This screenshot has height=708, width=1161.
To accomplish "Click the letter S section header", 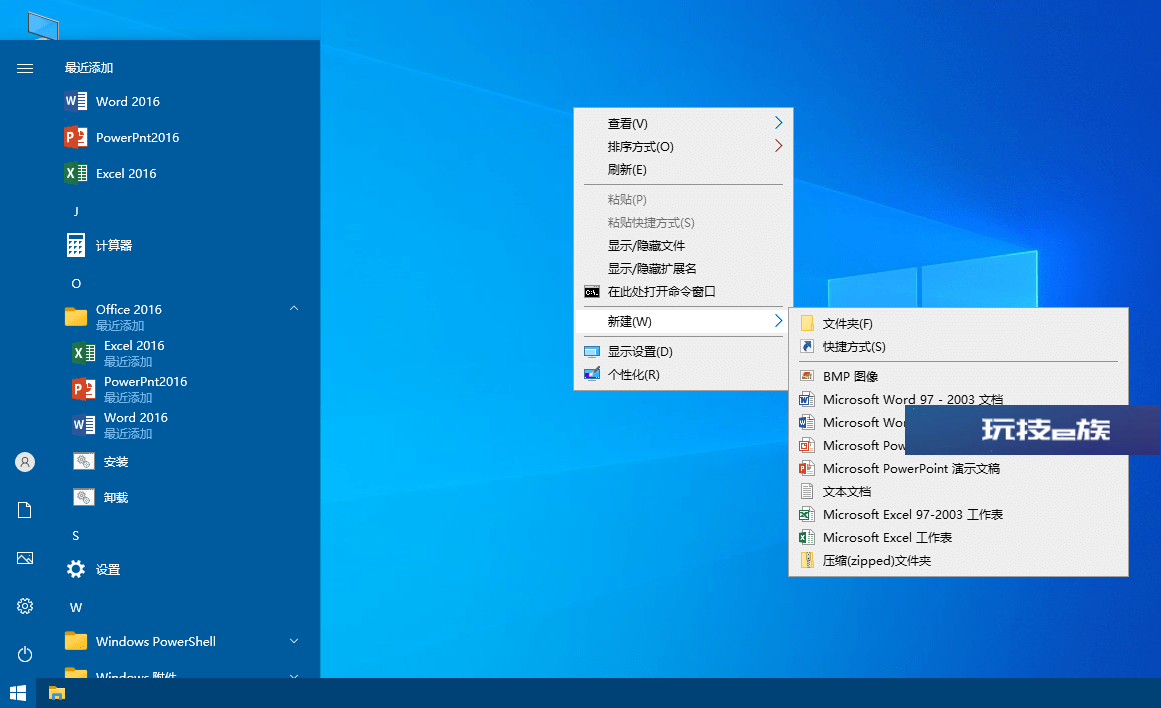I will [76, 535].
